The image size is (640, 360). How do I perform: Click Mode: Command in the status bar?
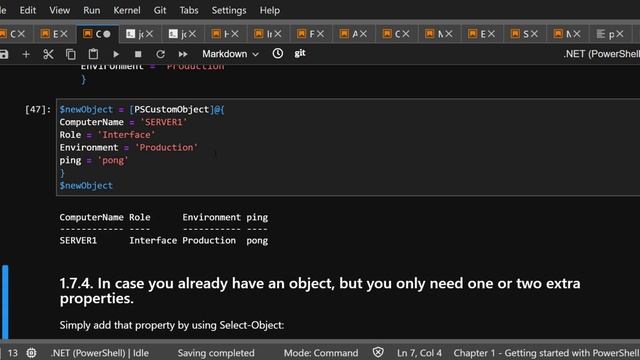(x=321, y=353)
